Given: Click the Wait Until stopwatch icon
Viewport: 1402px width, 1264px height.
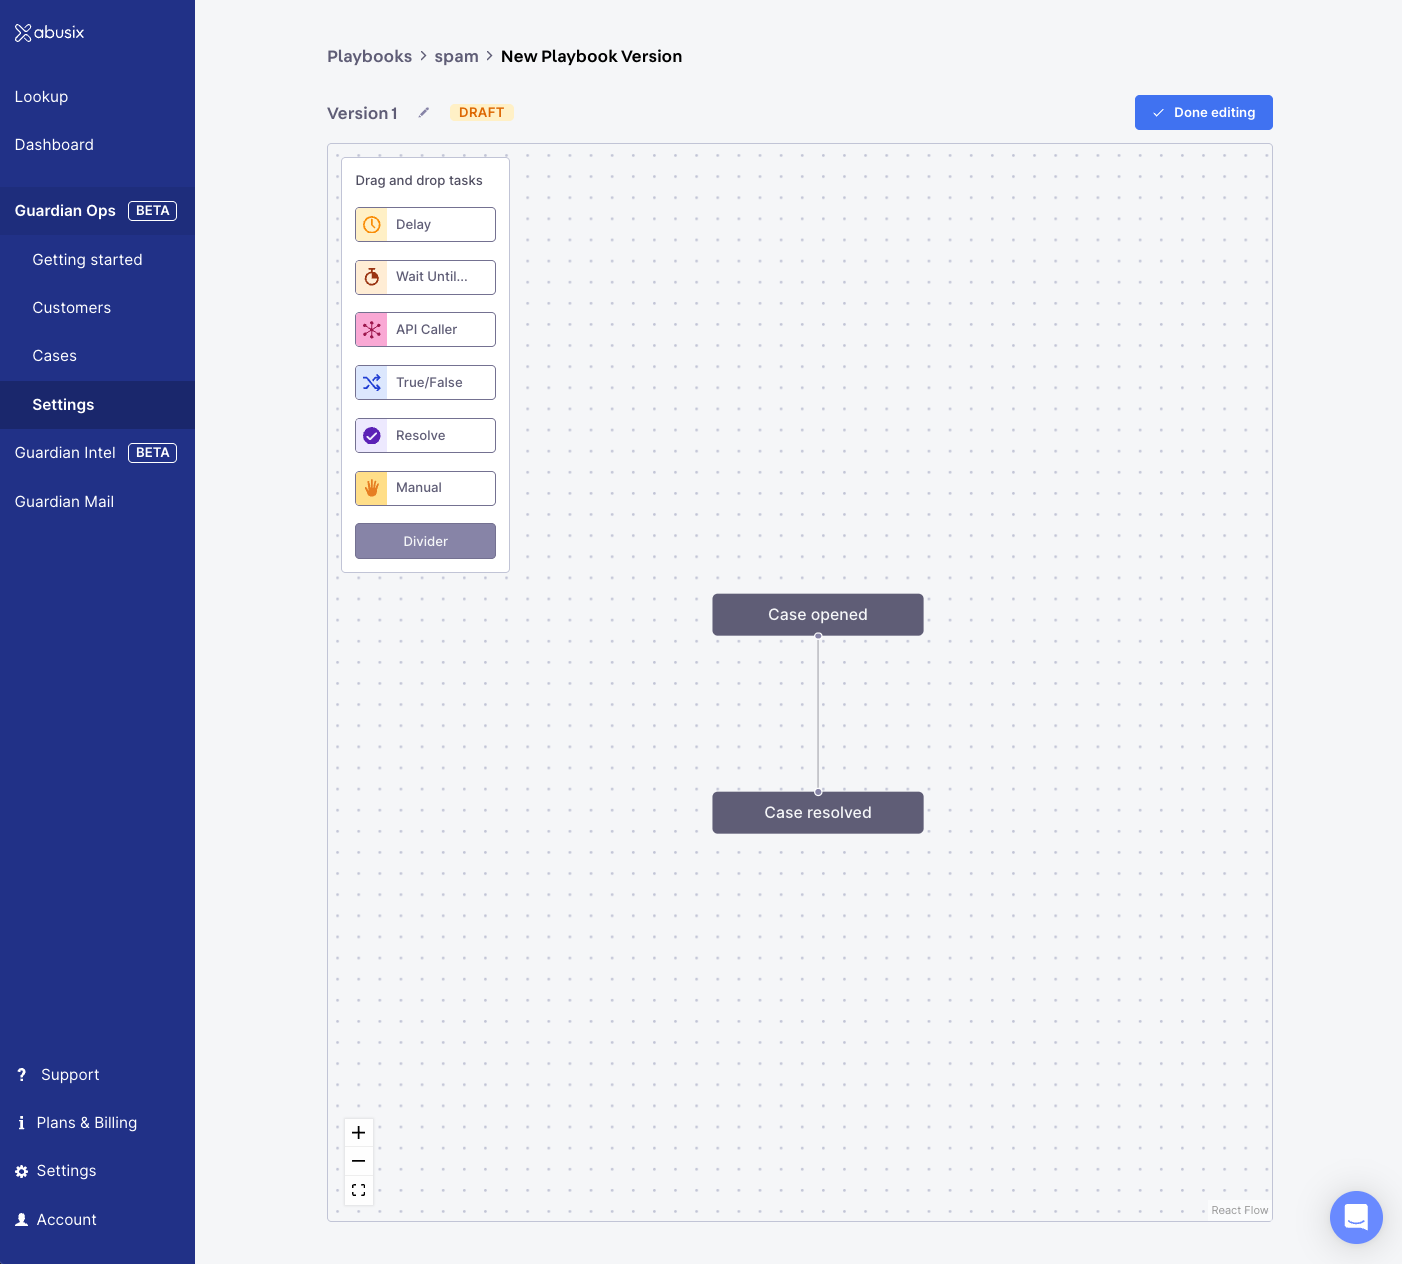Looking at the screenshot, I should click(x=371, y=277).
